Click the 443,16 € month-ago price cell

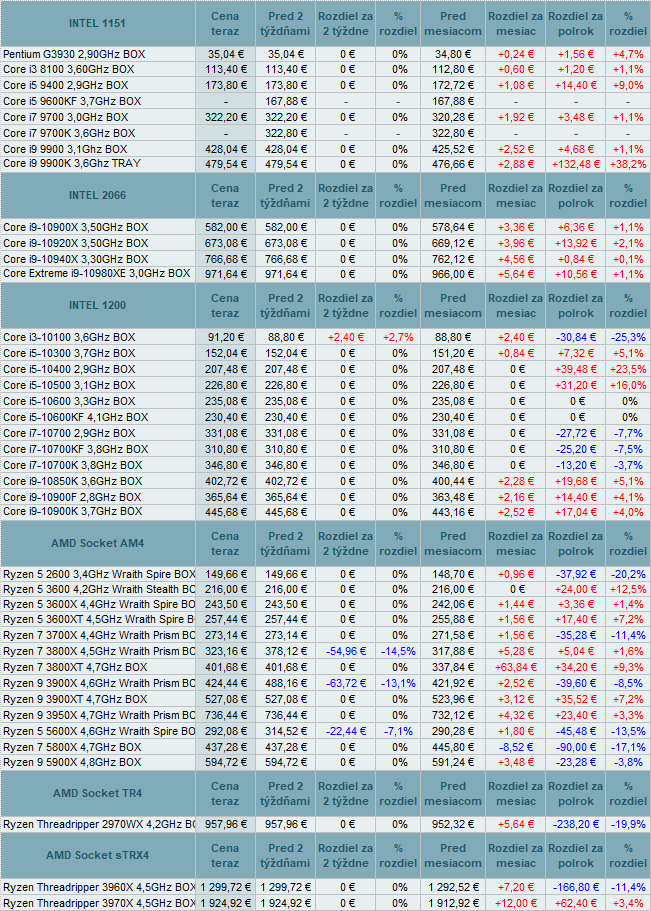[x=453, y=512]
